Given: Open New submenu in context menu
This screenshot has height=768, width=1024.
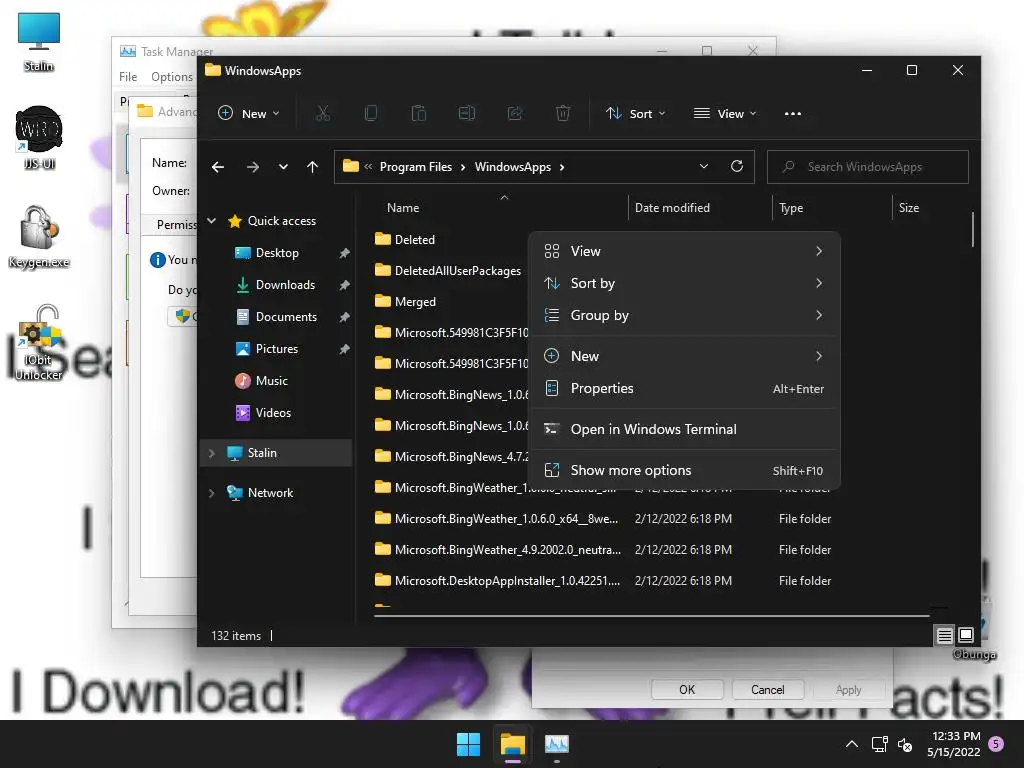Looking at the screenshot, I should pos(684,356).
